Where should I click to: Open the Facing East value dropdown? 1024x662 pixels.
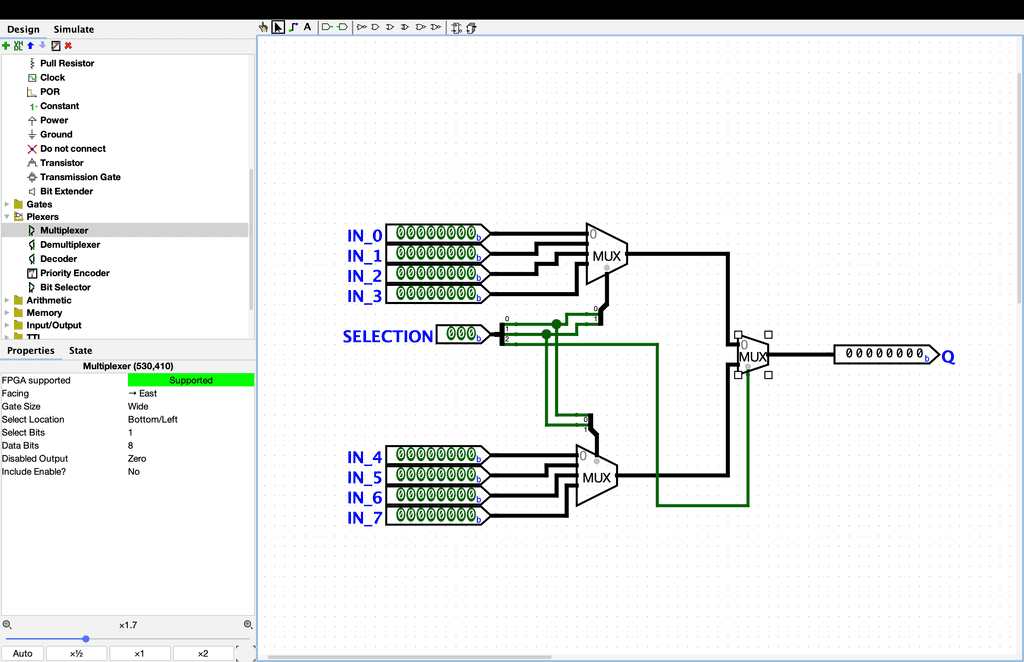point(190,393)
